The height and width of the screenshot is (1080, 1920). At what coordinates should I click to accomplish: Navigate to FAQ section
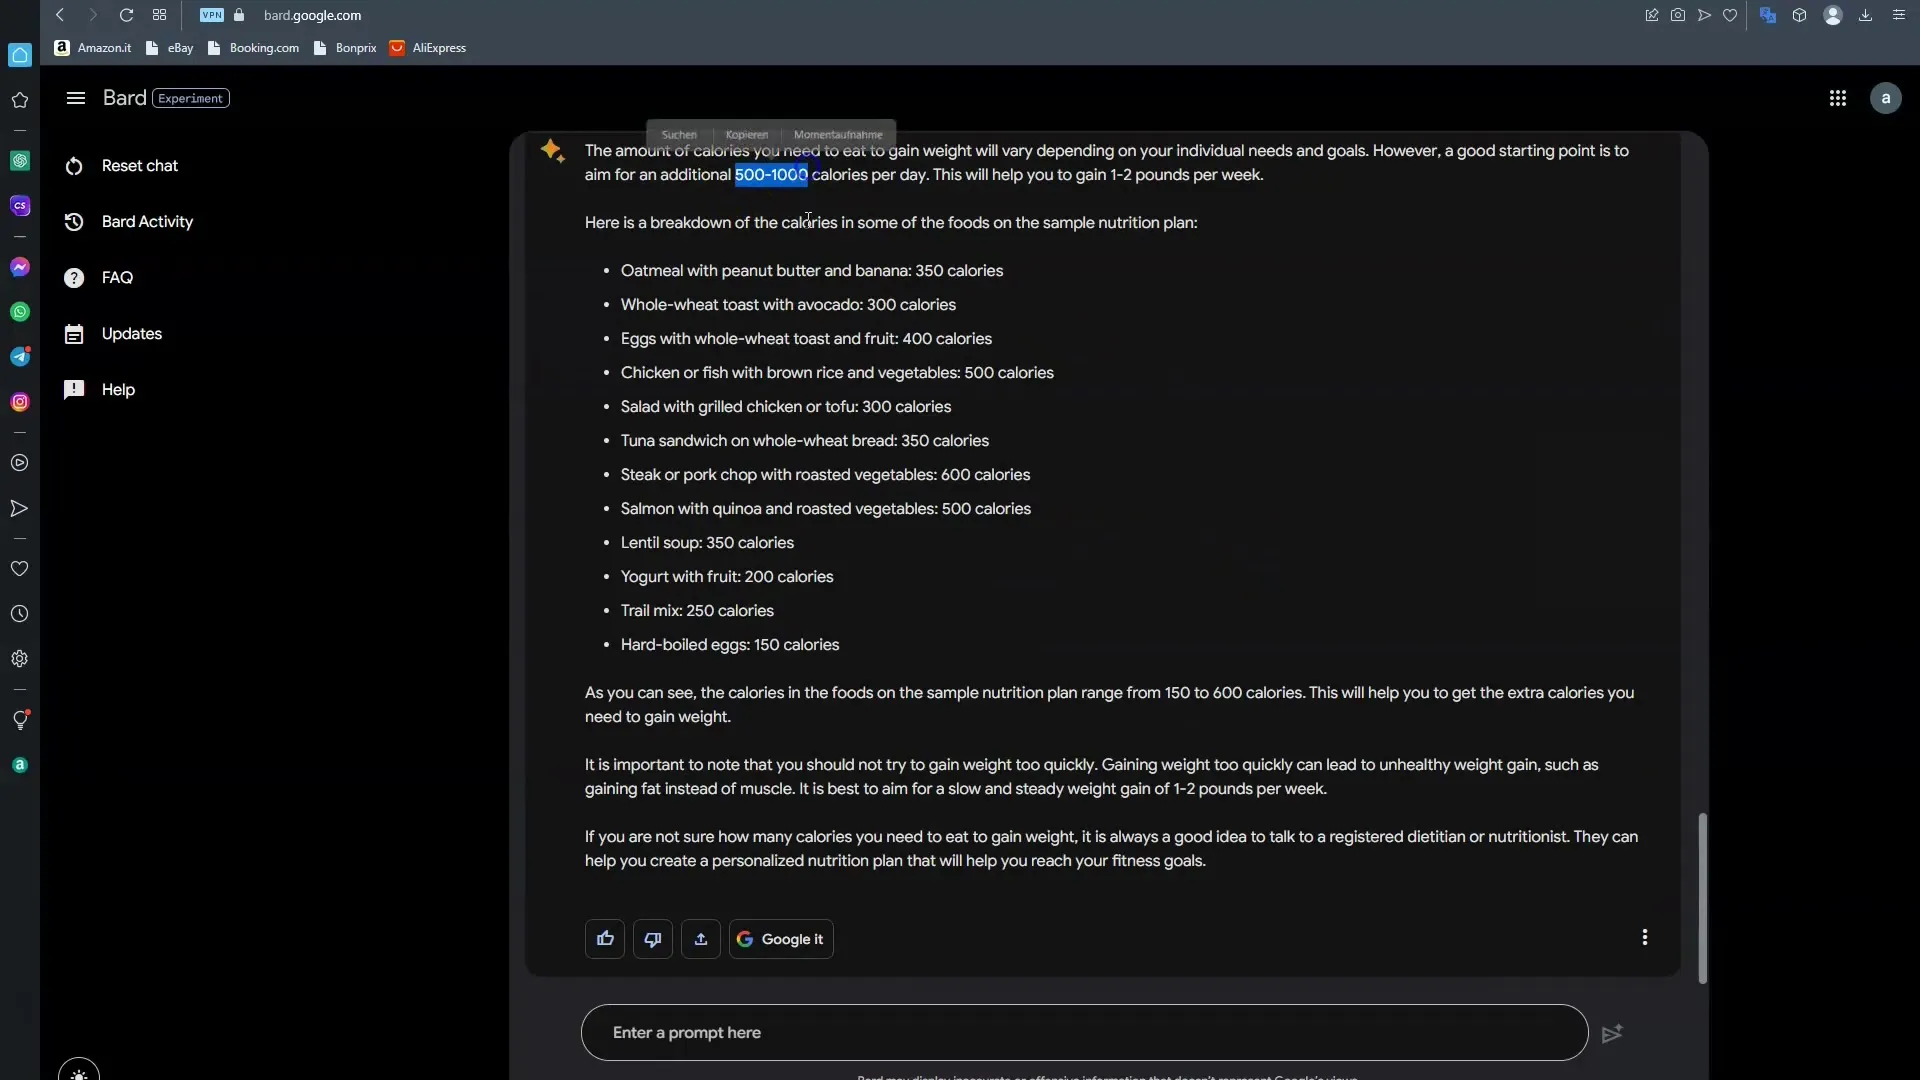click(x=117, y=277)
